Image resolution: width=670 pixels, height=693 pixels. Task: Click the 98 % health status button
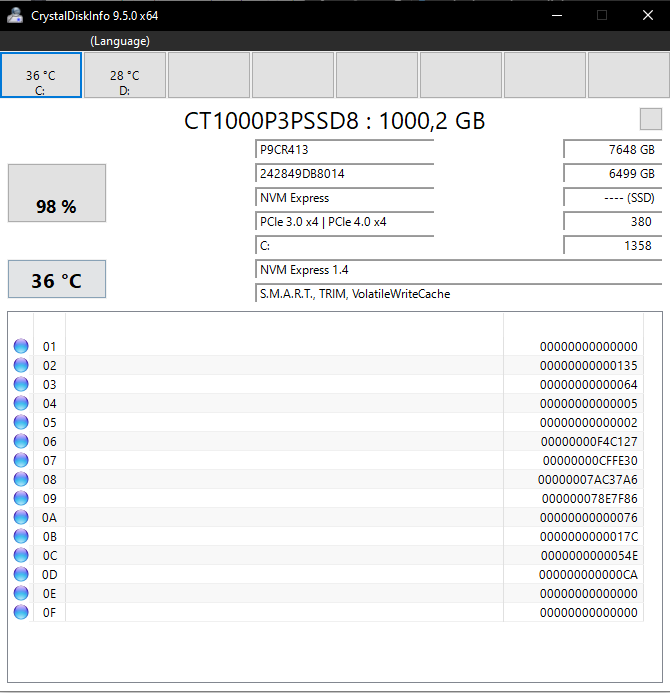[57, 193]
